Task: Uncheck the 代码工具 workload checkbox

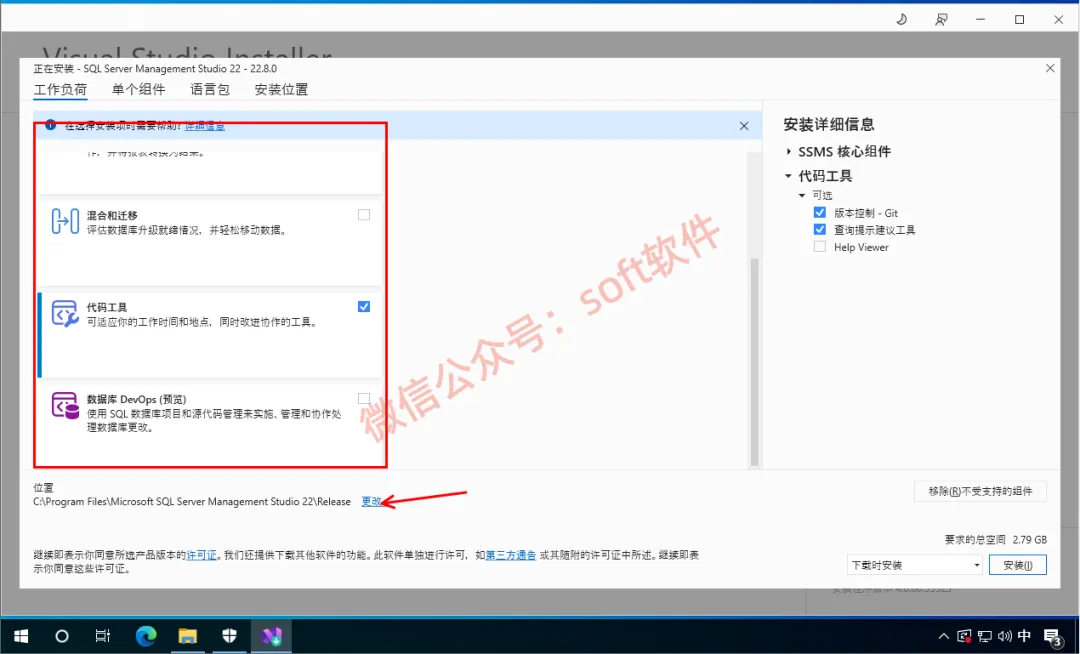Action: (x=364, y=307)
